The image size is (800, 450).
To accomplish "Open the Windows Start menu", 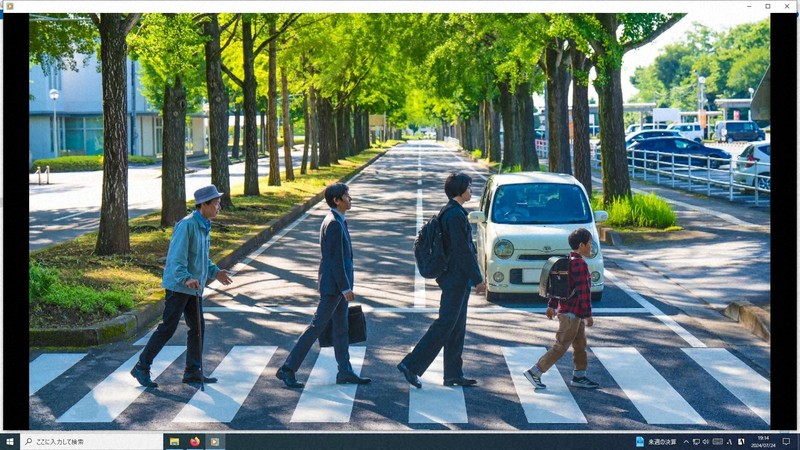I will (10, 441).
